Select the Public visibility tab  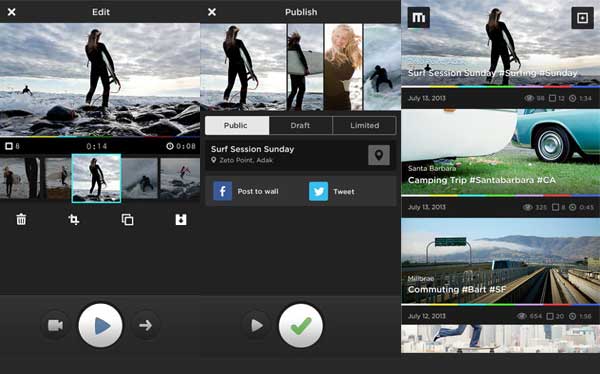[x=237, y=126]
